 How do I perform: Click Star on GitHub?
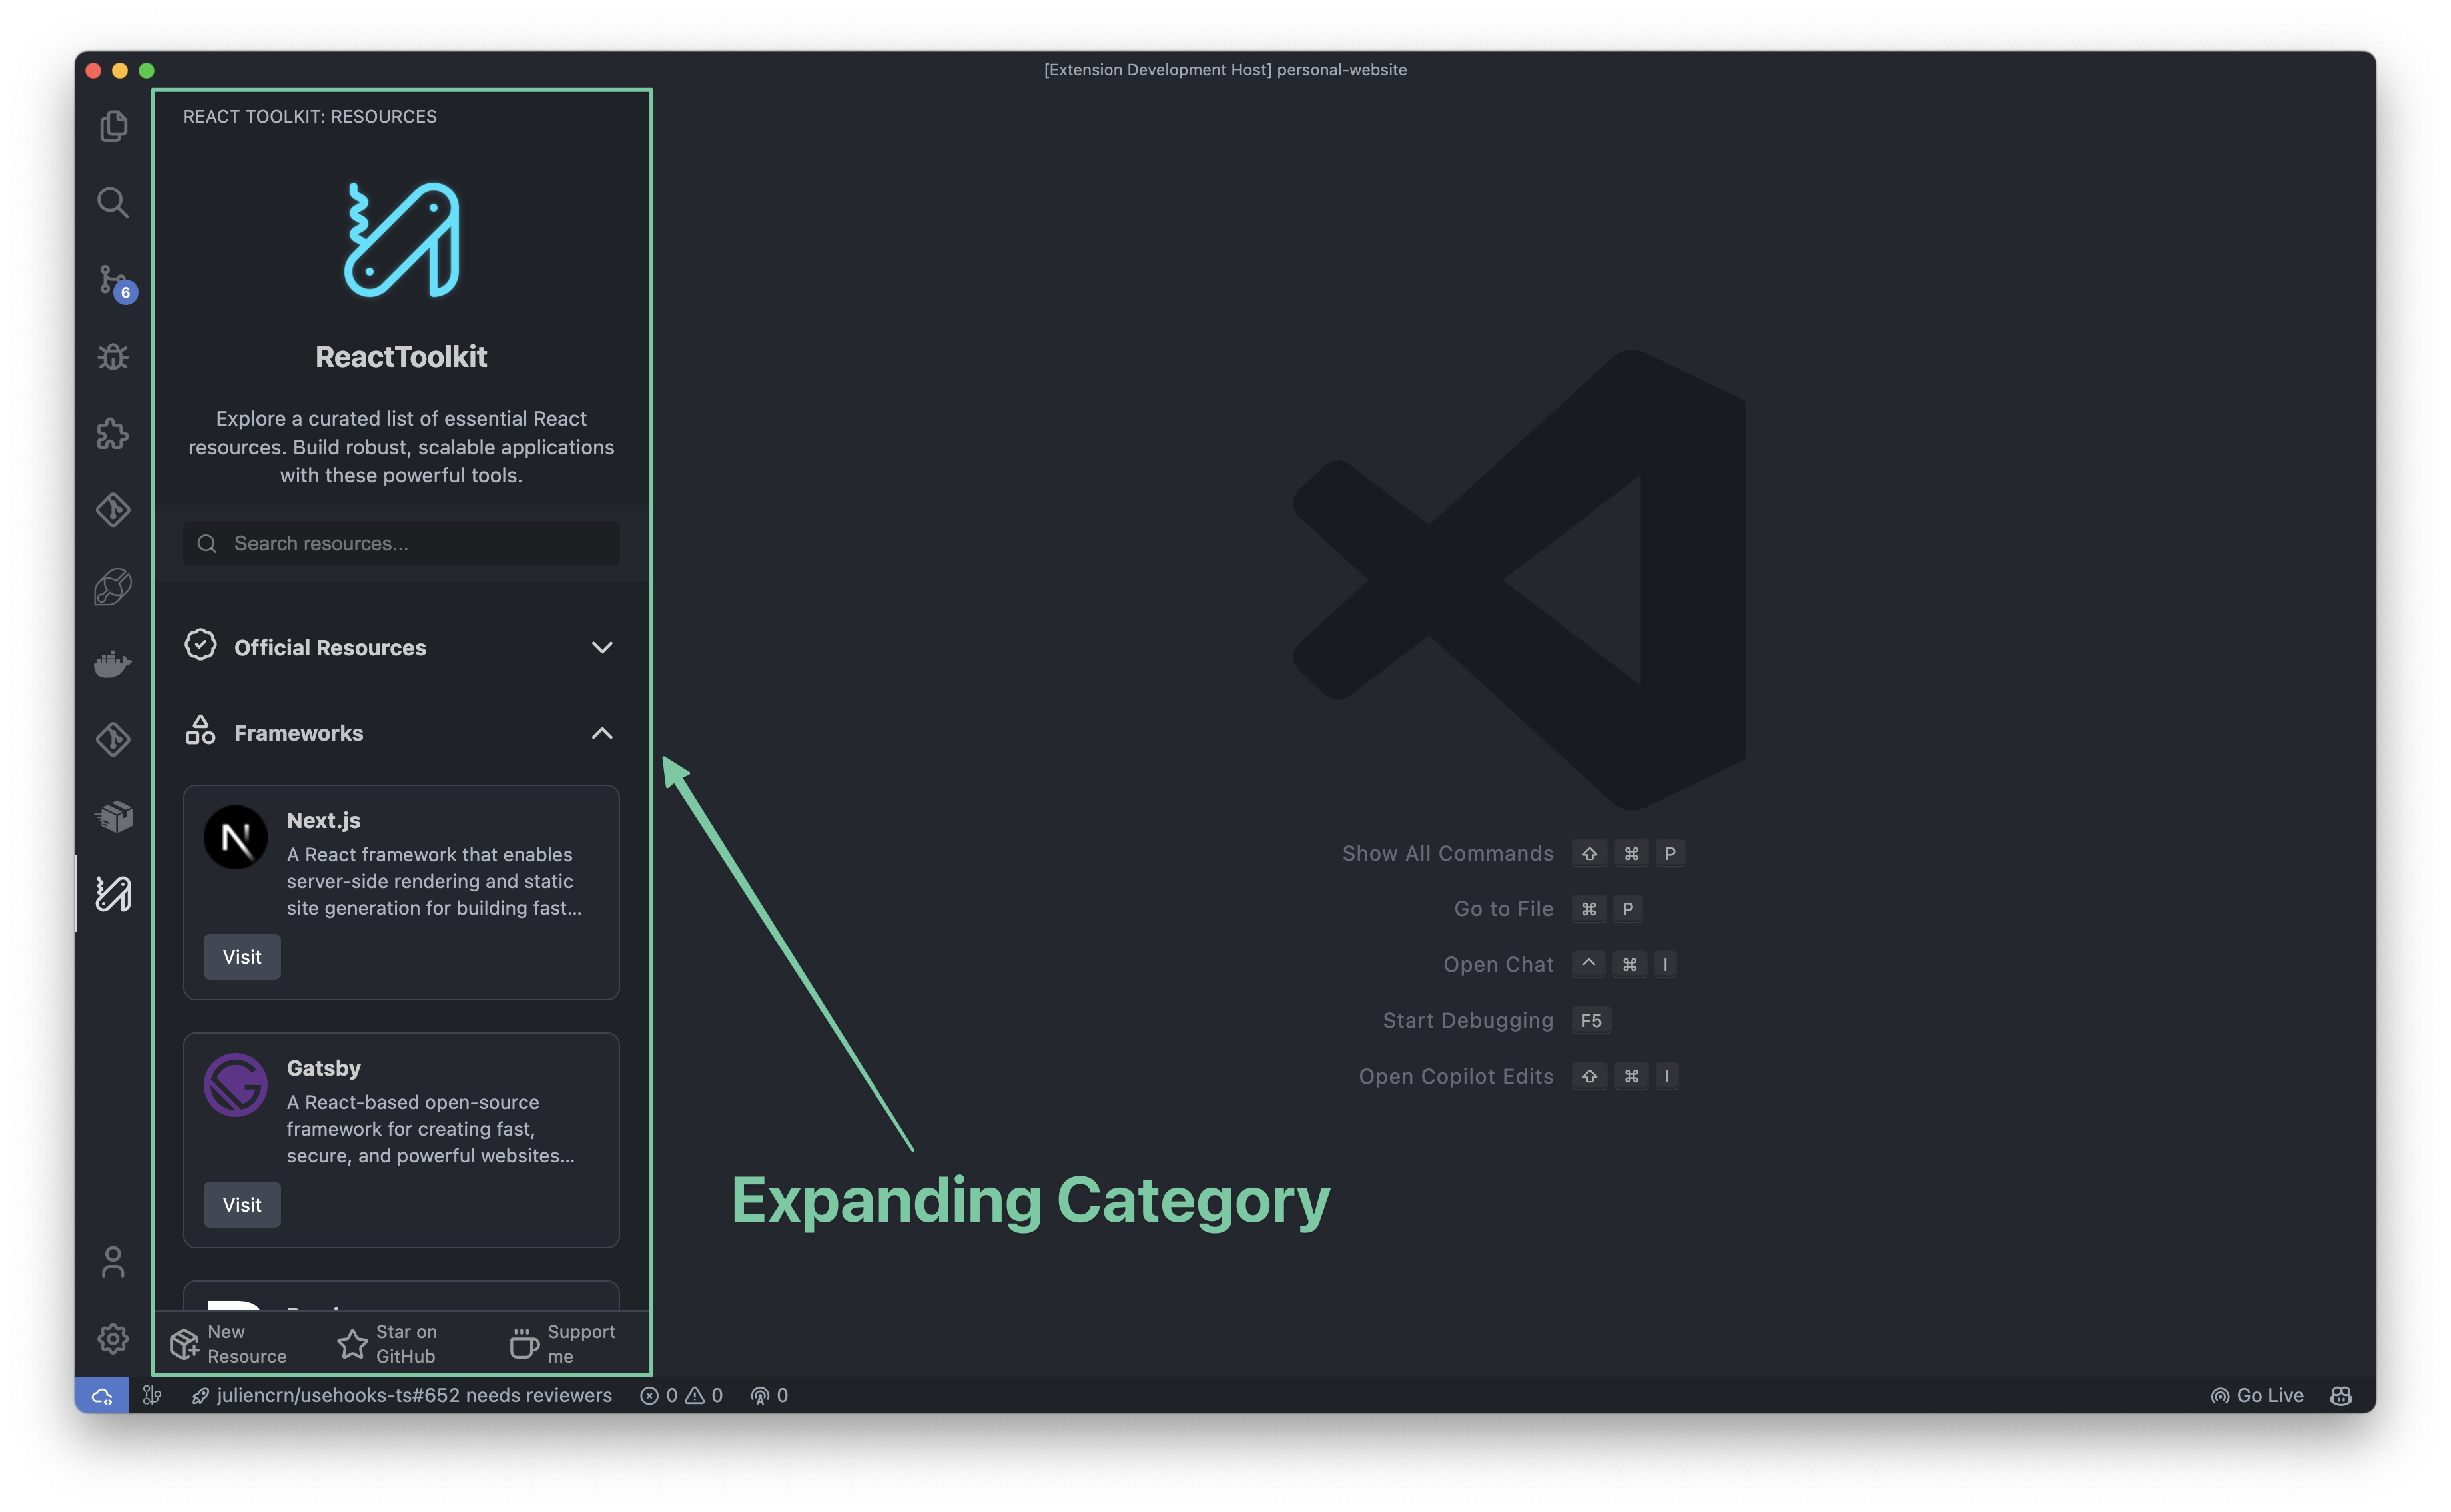click(x=388, y=1344)
